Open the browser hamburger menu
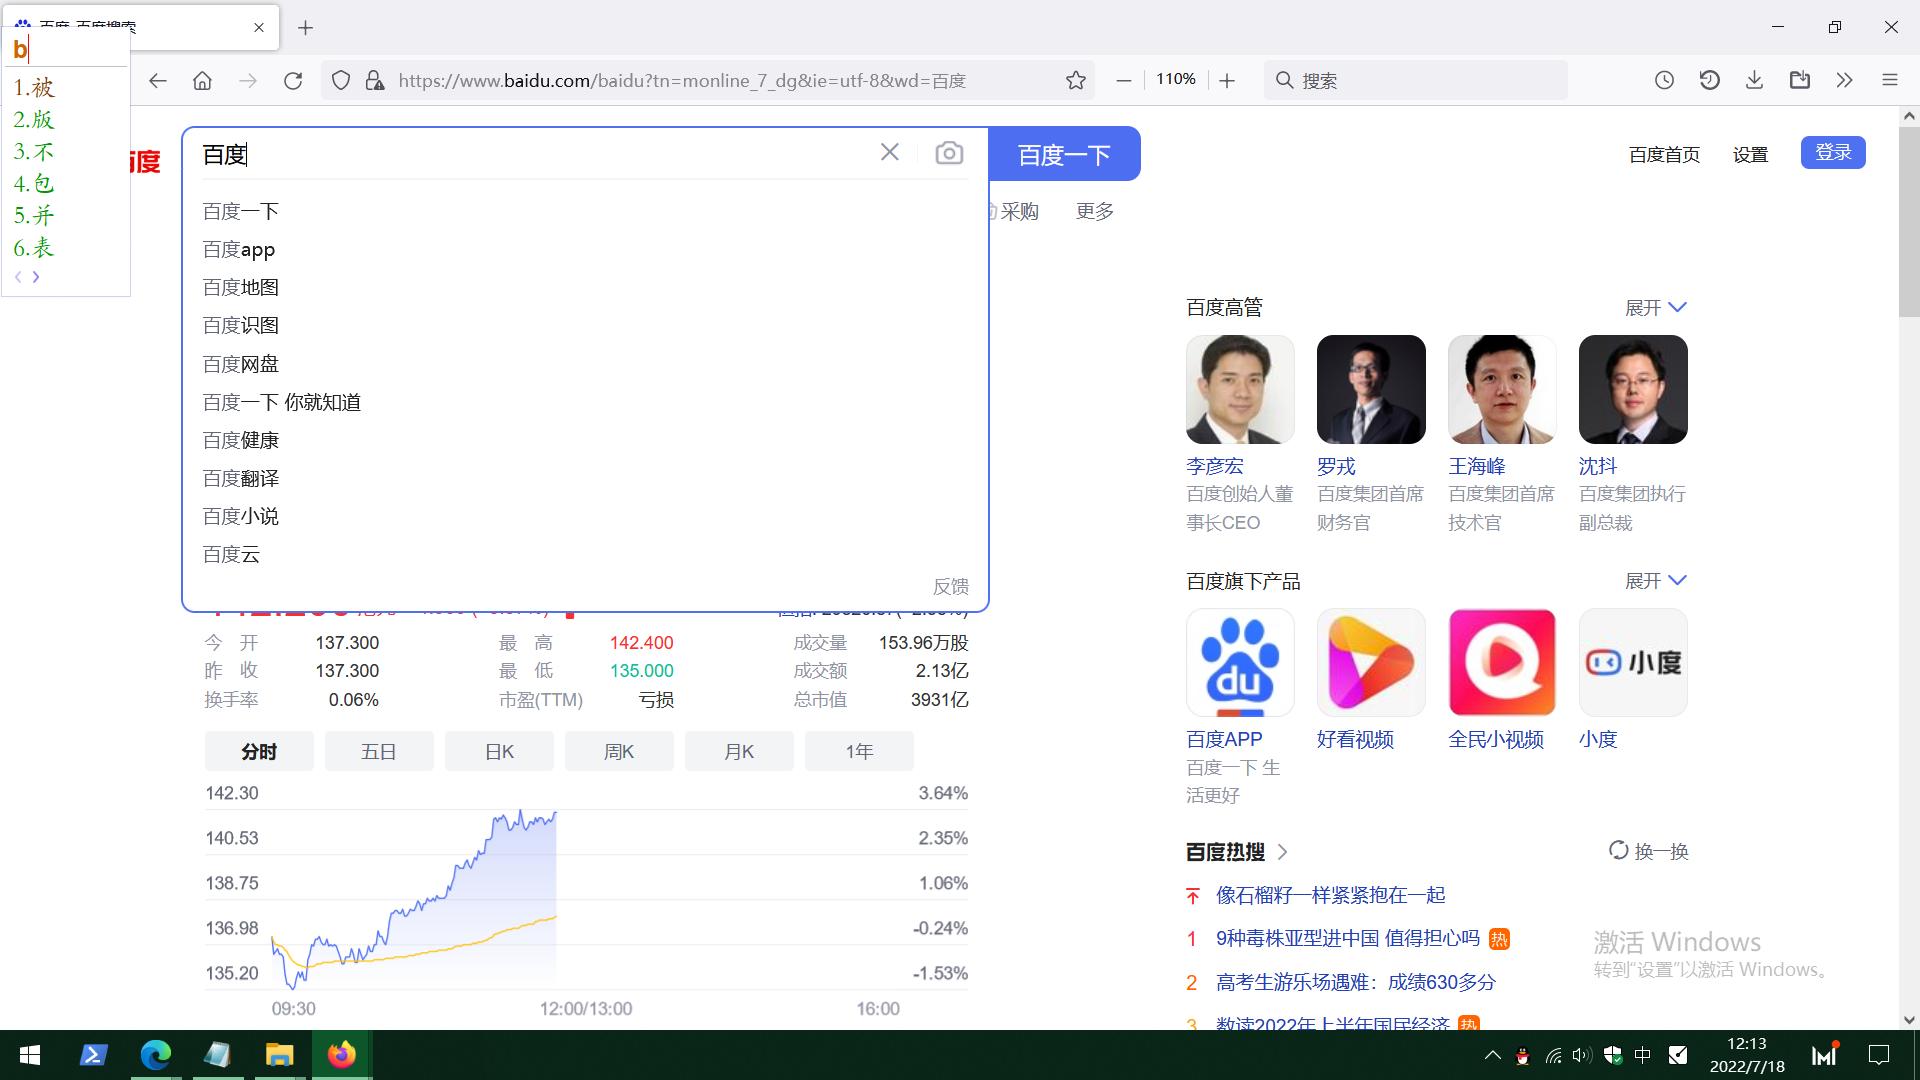 click(1890, 81)
